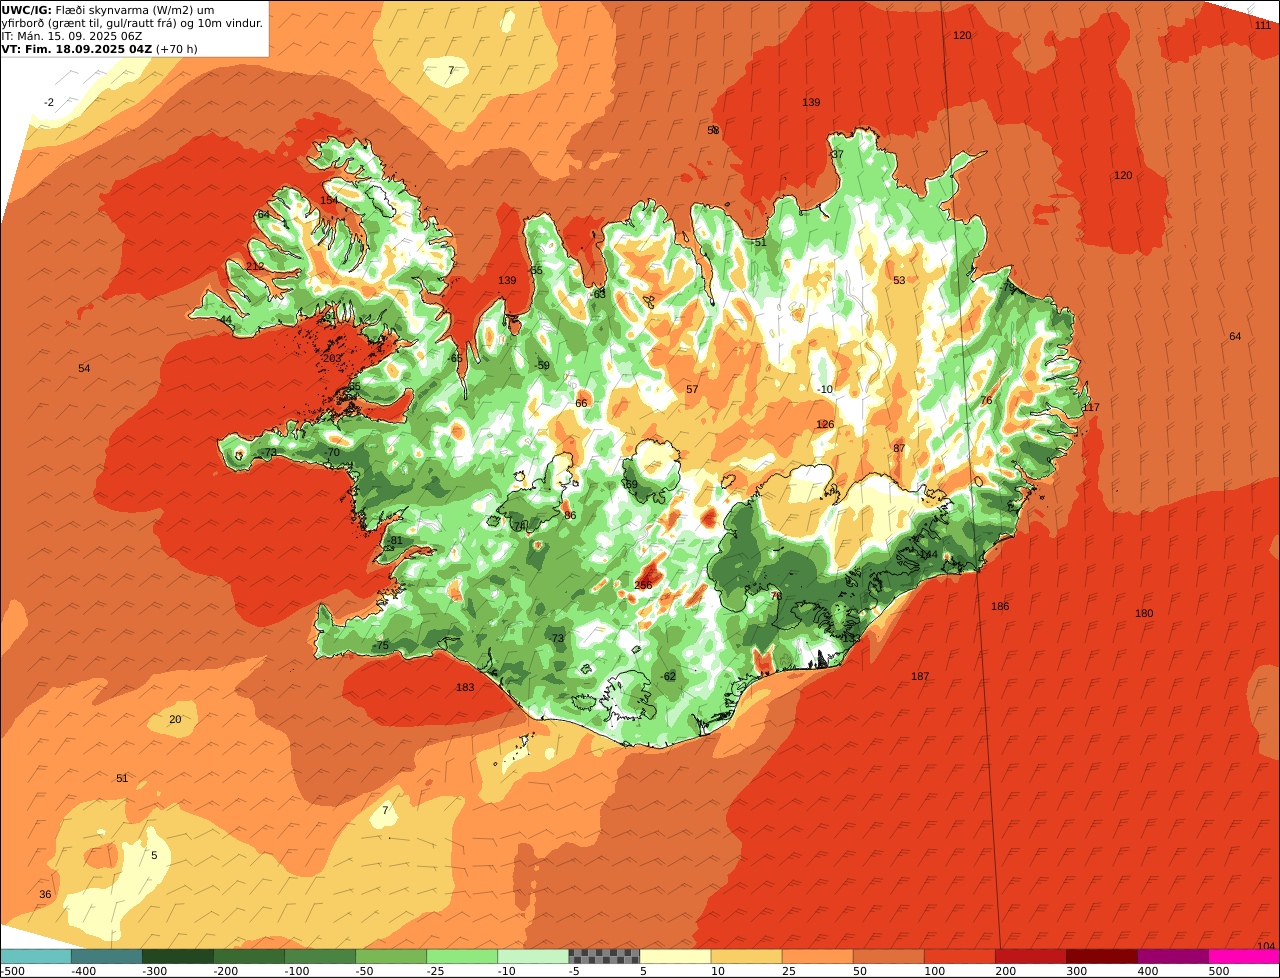The width and height of the screenshot is (1280, 978).
Task: Select the 54 value in the west ocean
Action: (84, 369)
